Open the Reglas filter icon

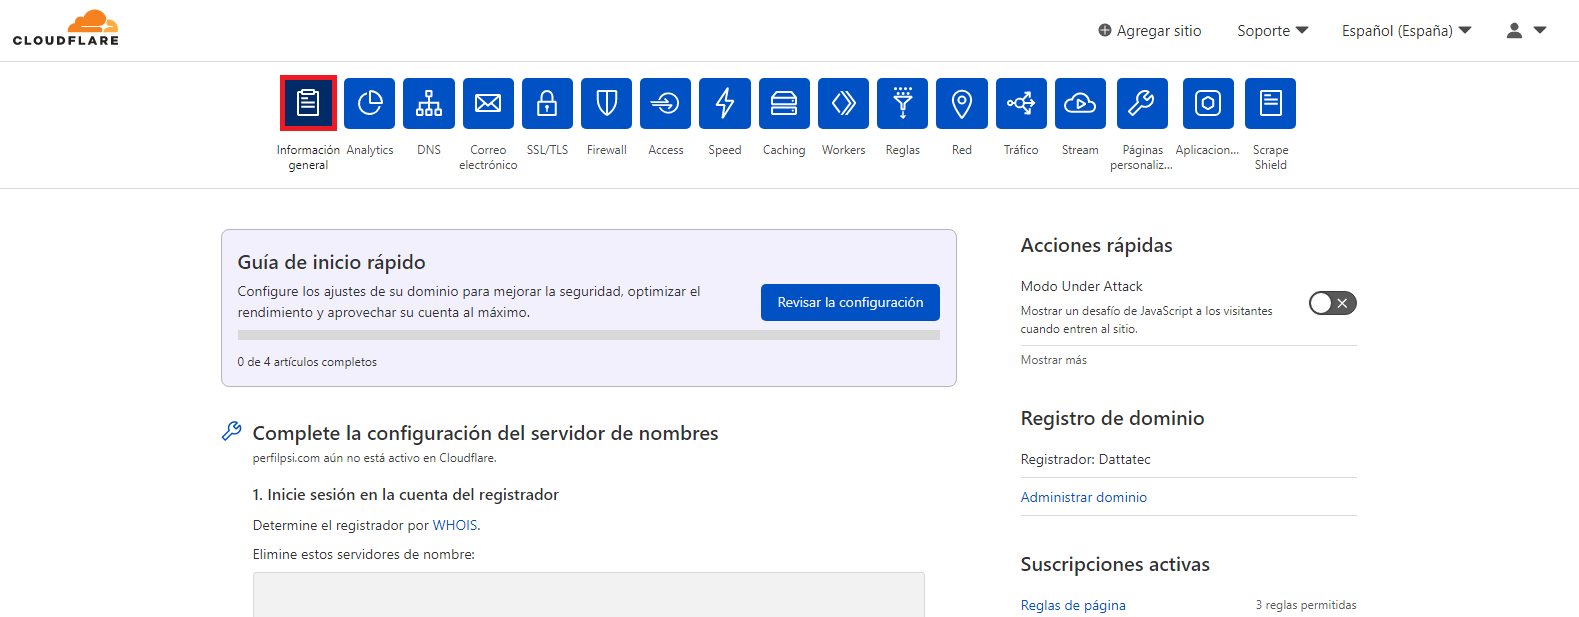point(902,103)
